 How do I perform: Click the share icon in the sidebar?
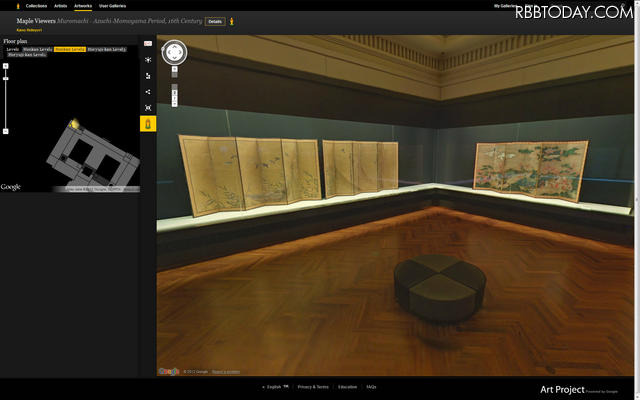point(148,92)
